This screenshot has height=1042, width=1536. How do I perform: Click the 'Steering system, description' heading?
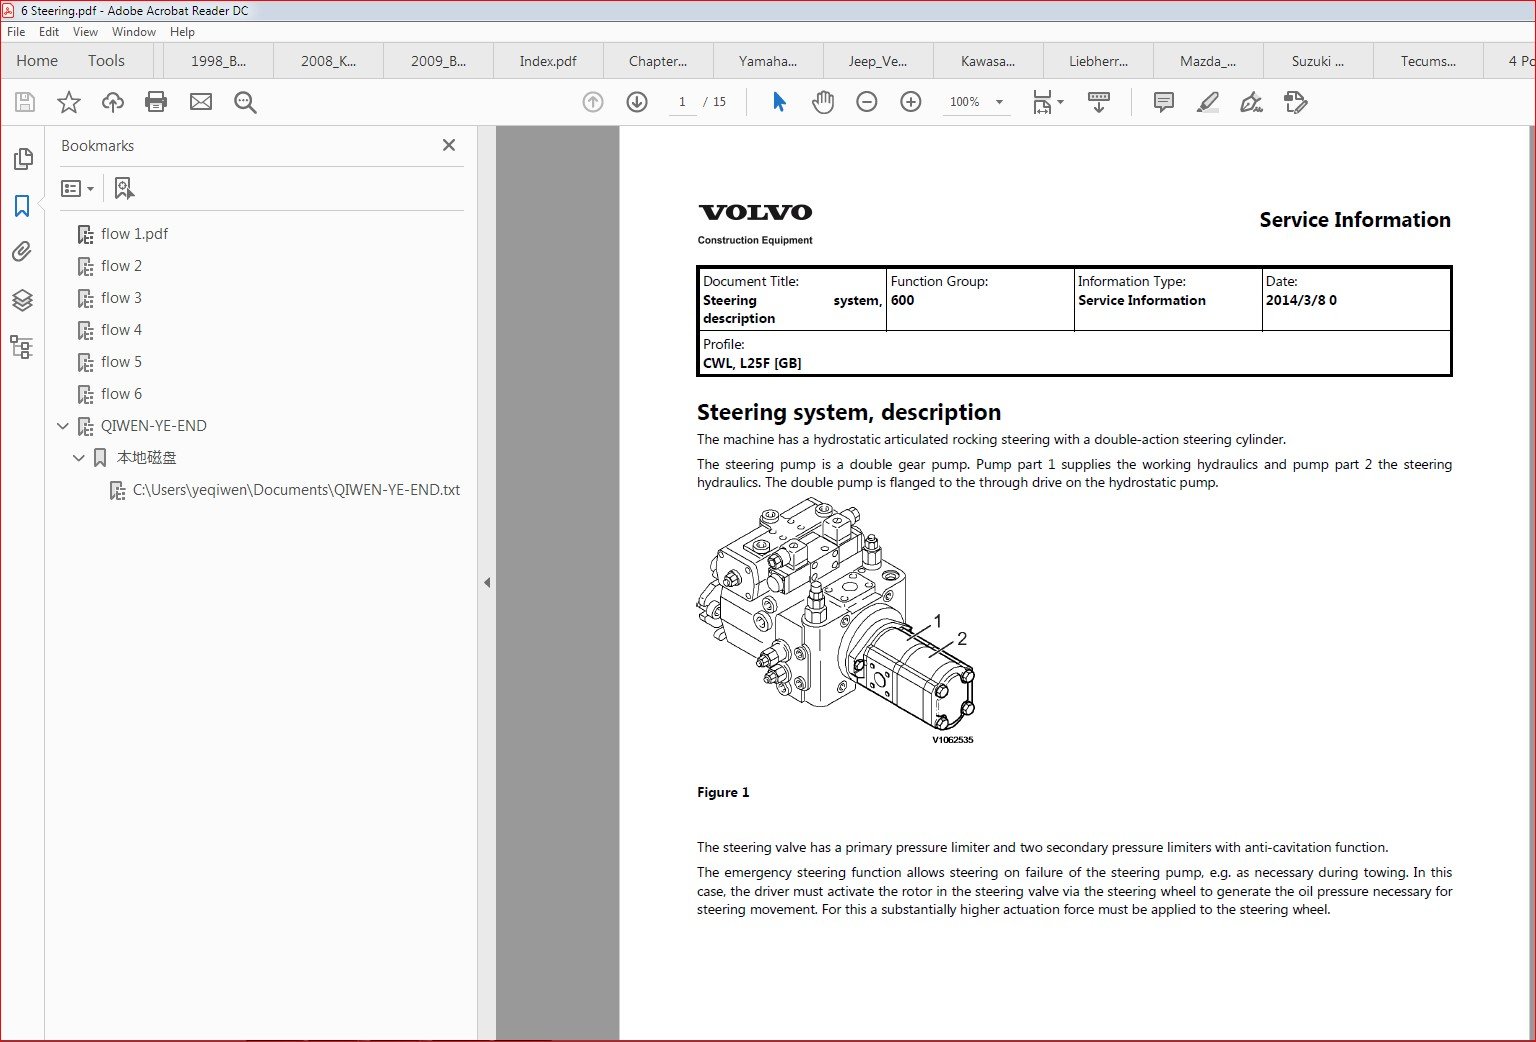click(x=849, y=412)
